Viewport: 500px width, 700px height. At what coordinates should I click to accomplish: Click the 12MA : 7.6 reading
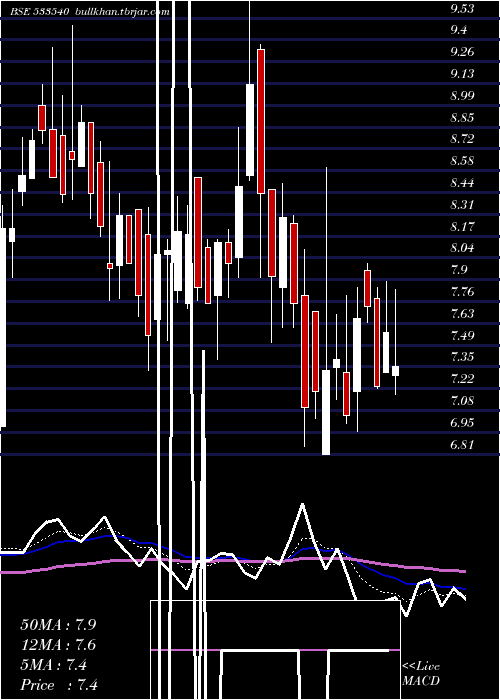58,645
